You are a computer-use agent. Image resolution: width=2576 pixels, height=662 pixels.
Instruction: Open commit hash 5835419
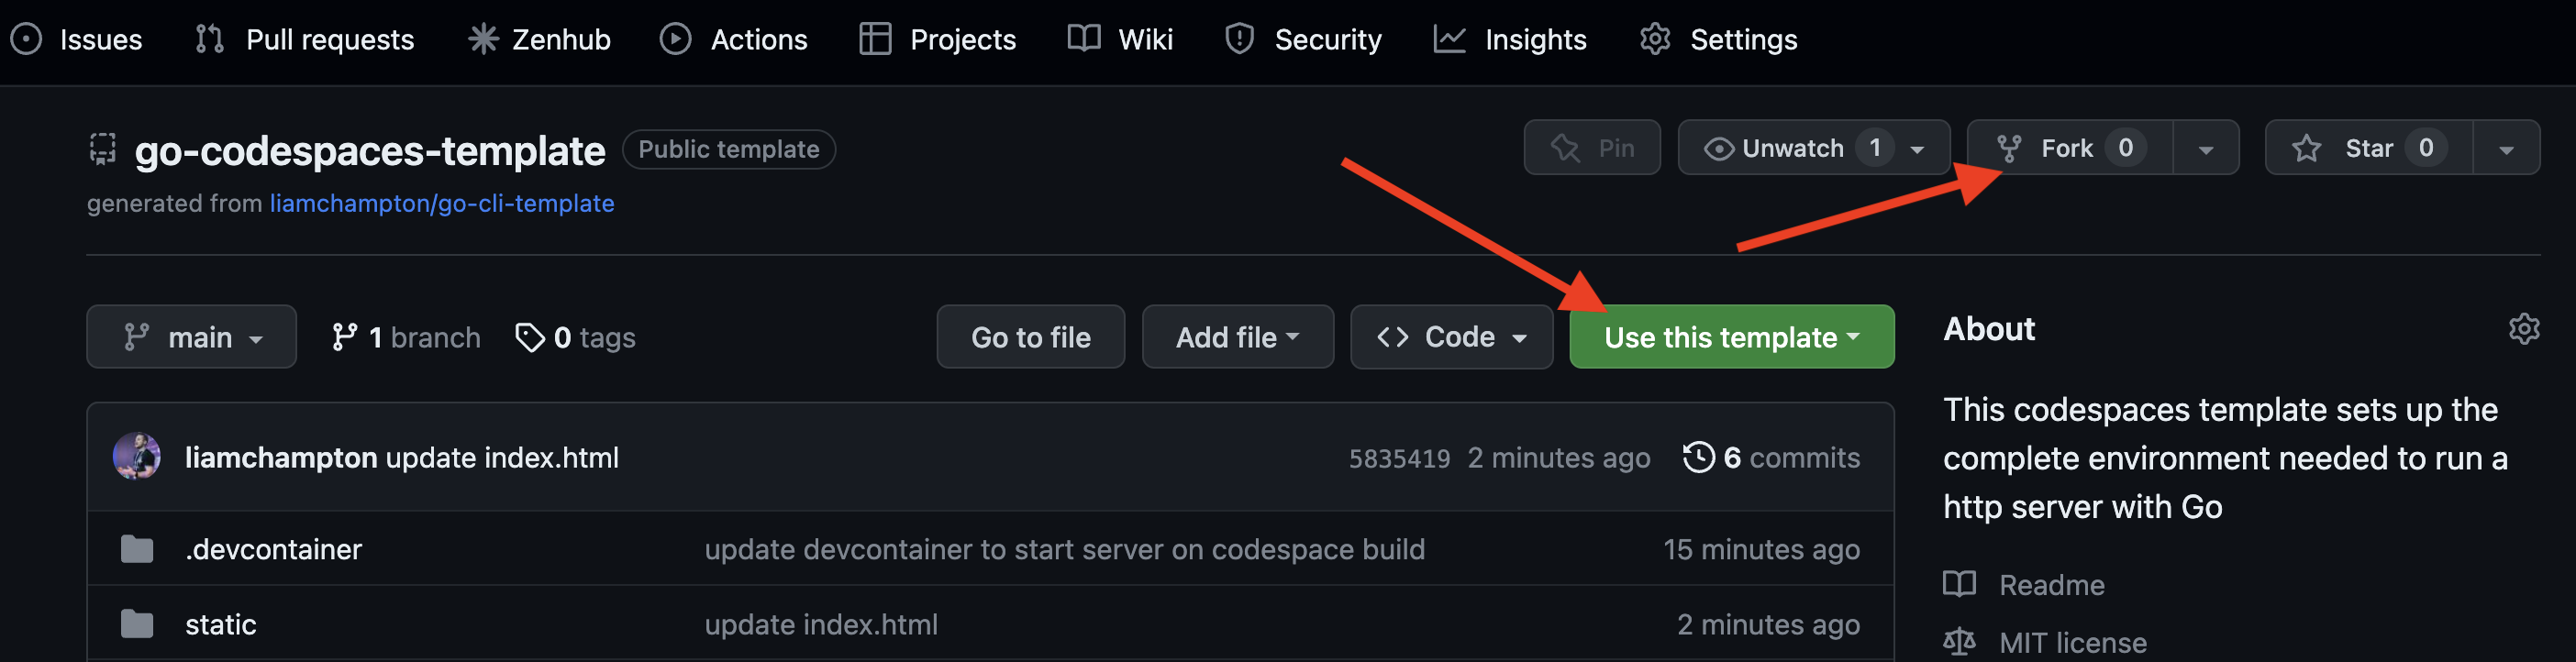(x=1399, y=458)
